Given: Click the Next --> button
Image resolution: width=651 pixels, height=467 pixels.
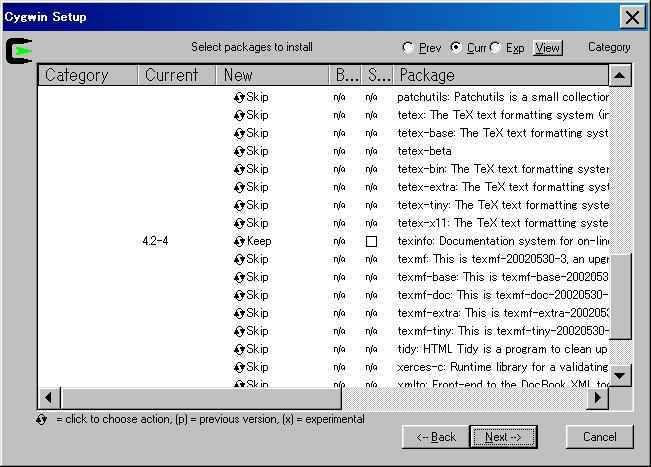Looking at the screenshot, I should (503, 437).
